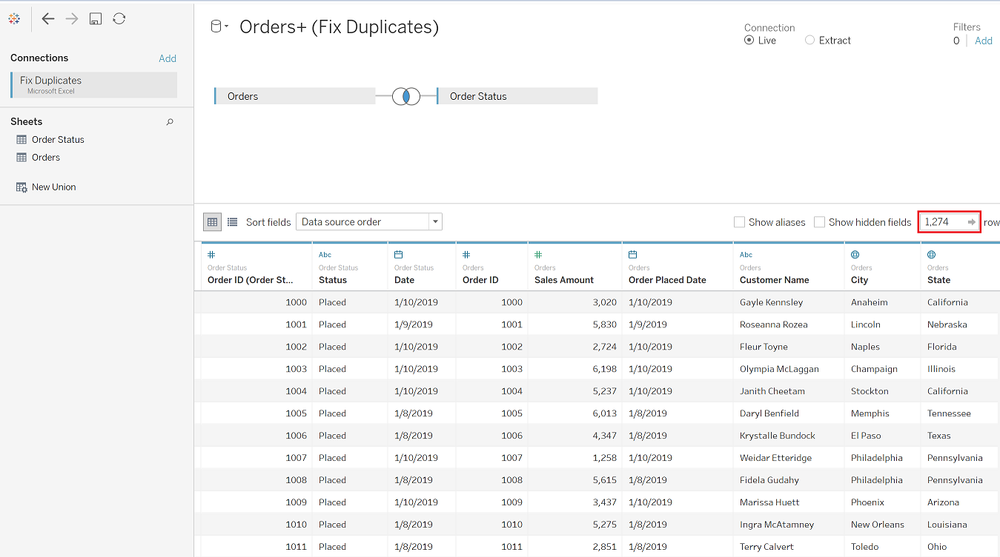Go back with the left arrow
Image resolution: width=1000 pixels, height=557 pixels.
48,19
